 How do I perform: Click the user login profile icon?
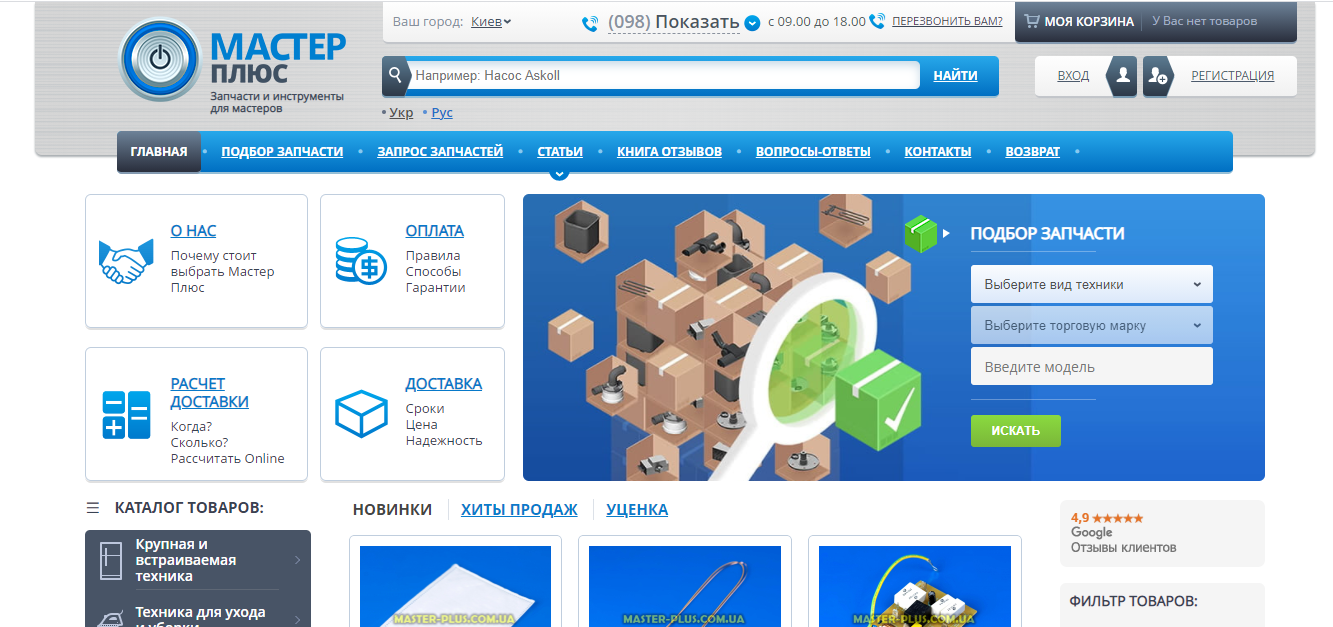[1123, 76]
